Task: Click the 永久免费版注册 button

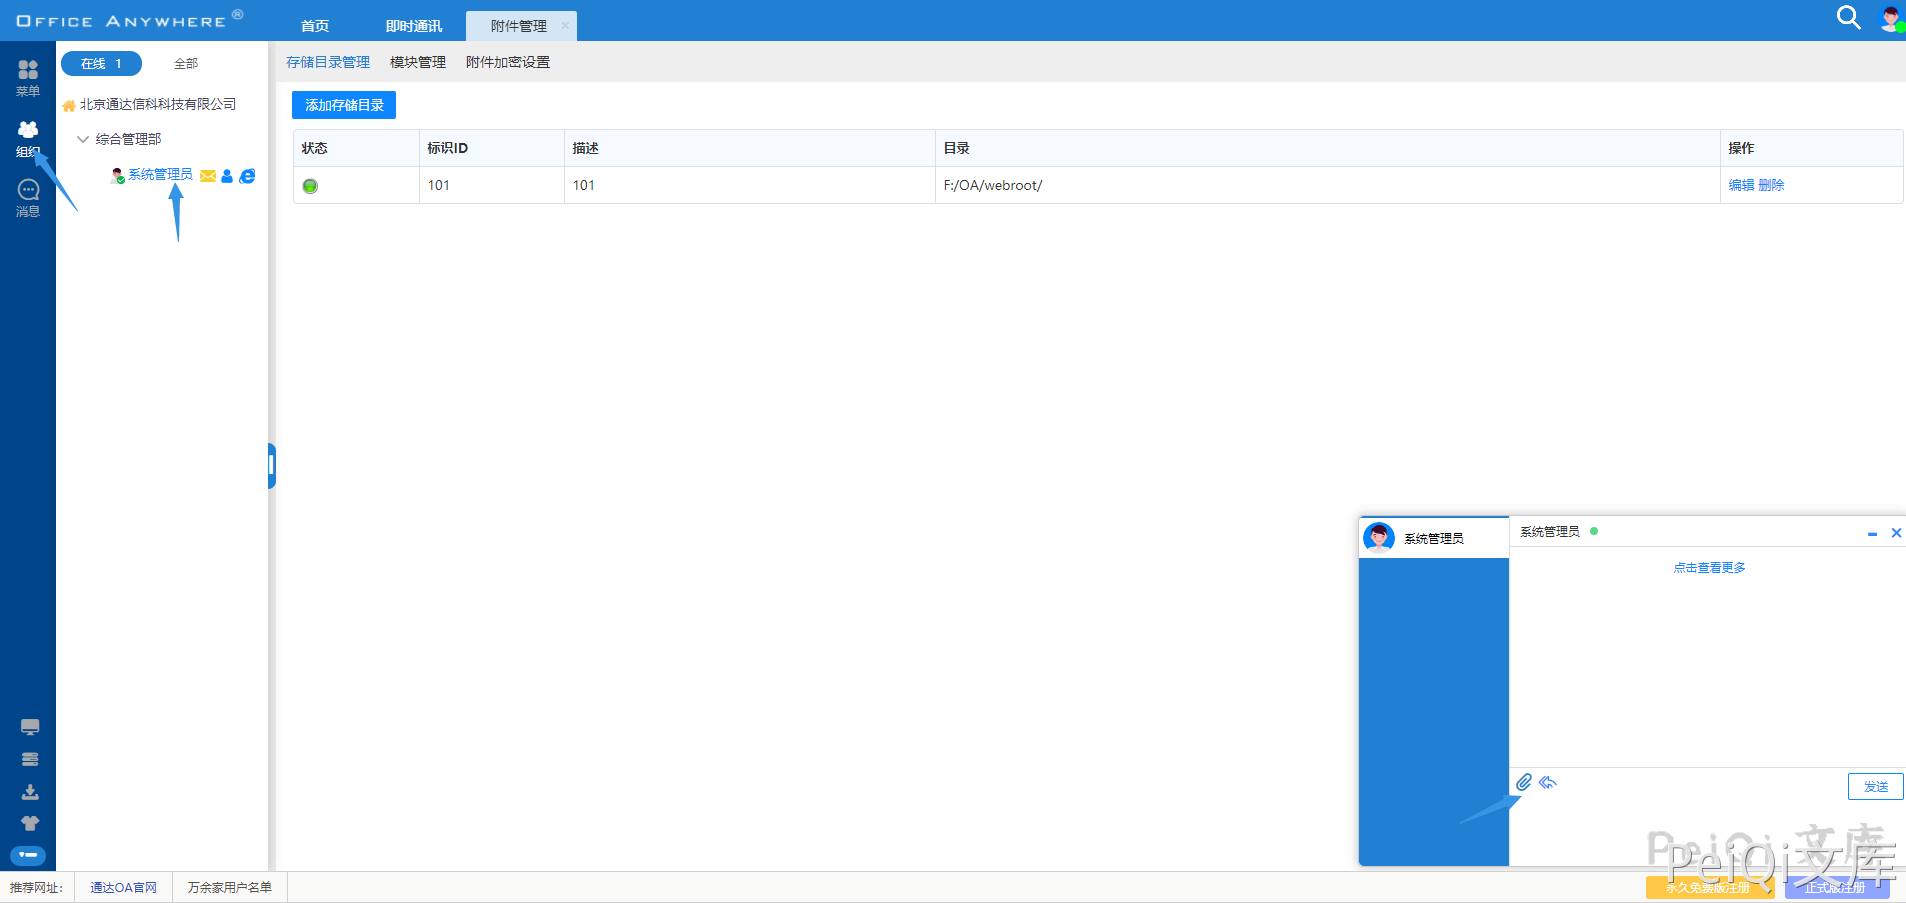Action: 1710,888
